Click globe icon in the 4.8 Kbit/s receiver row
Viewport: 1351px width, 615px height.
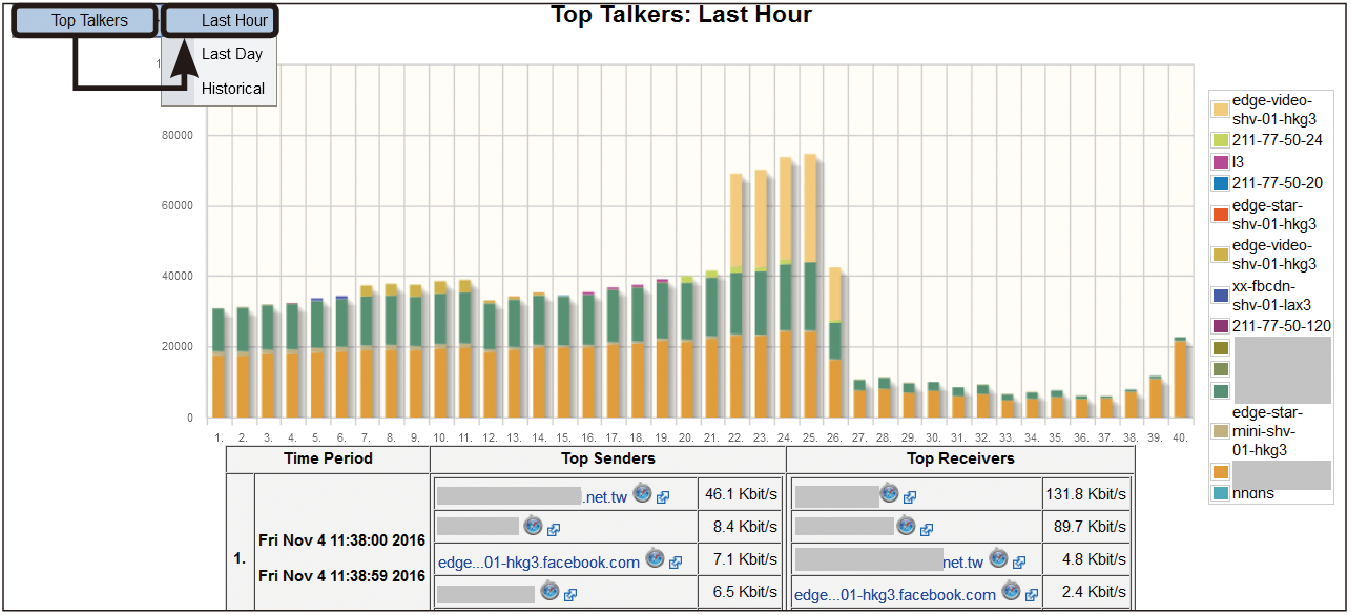click(x=999, y=558)
